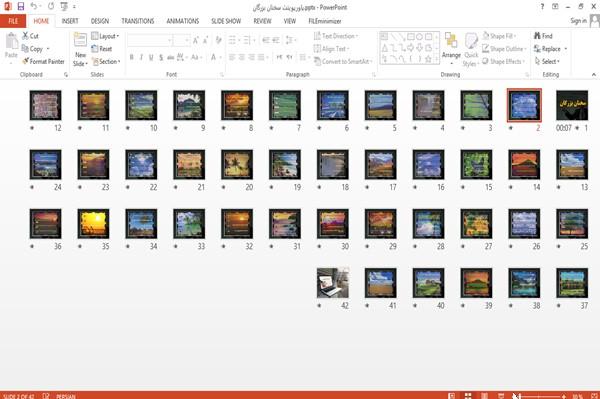
Task: Toggle Underline formatting
Action: (x=151, y=57)
